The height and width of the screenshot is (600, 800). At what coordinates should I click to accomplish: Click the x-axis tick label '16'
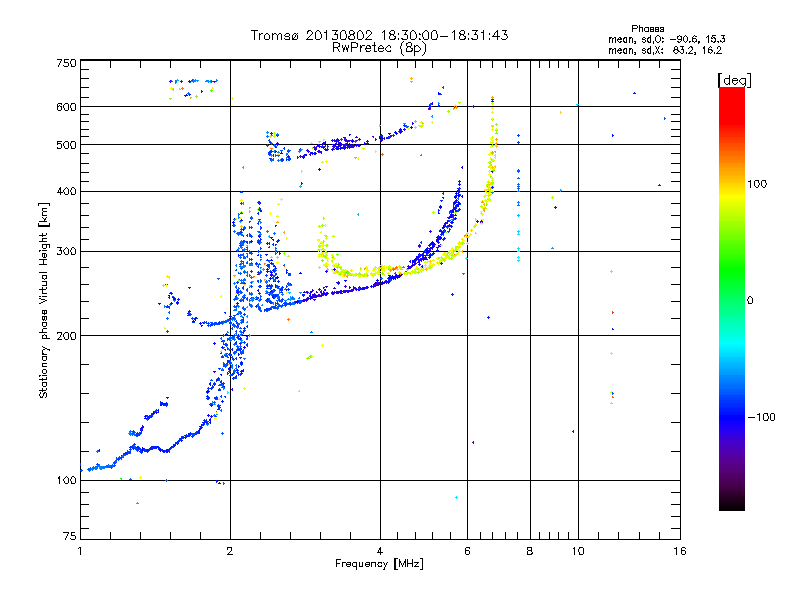click(680, 551)
